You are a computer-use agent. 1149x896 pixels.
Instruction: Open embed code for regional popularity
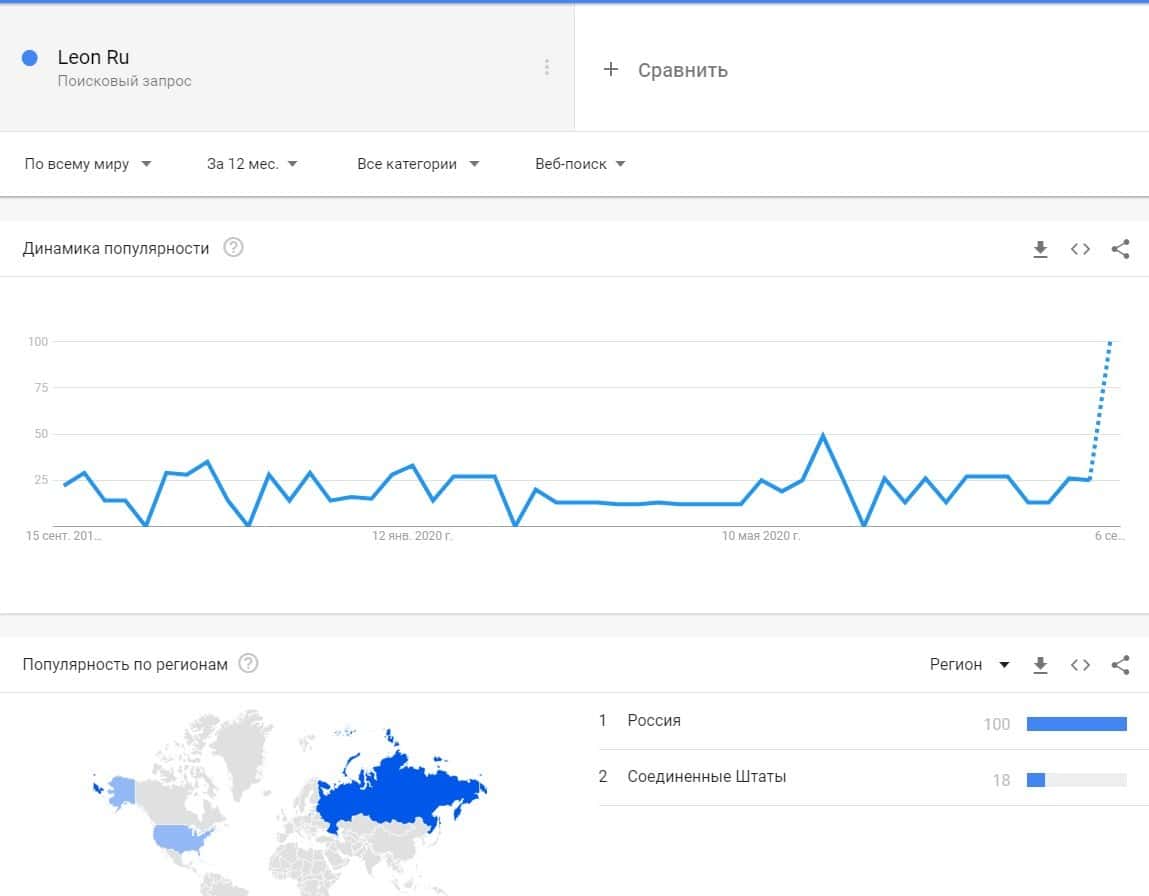tap(1080, 665)
